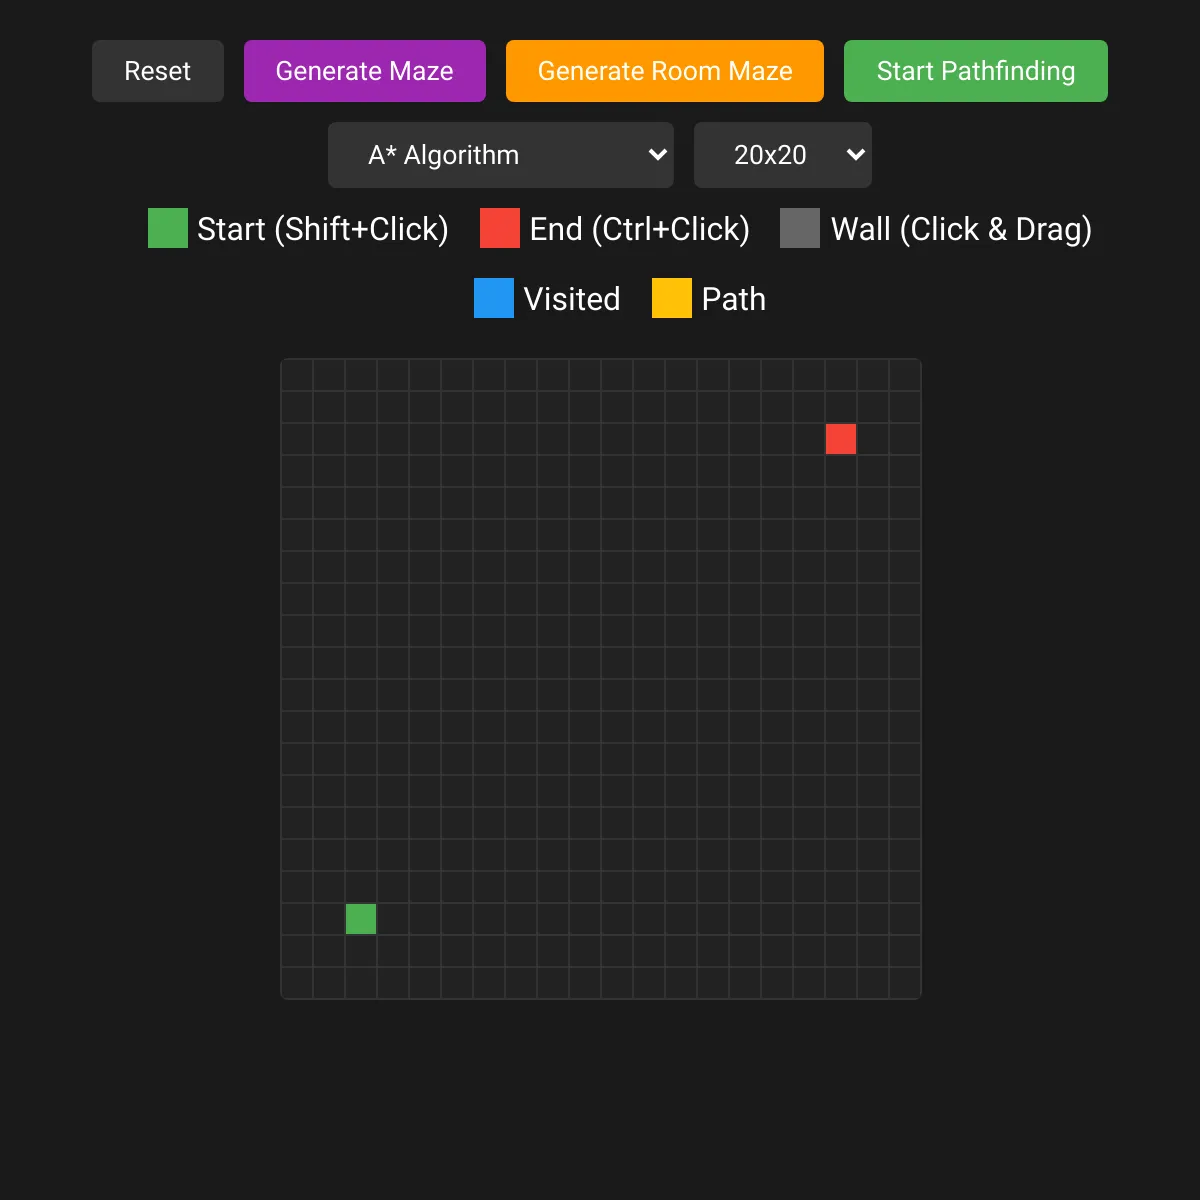Select the green start node on the grid
Viewport: 1200px width, 1200px height.
click(360, 919)
